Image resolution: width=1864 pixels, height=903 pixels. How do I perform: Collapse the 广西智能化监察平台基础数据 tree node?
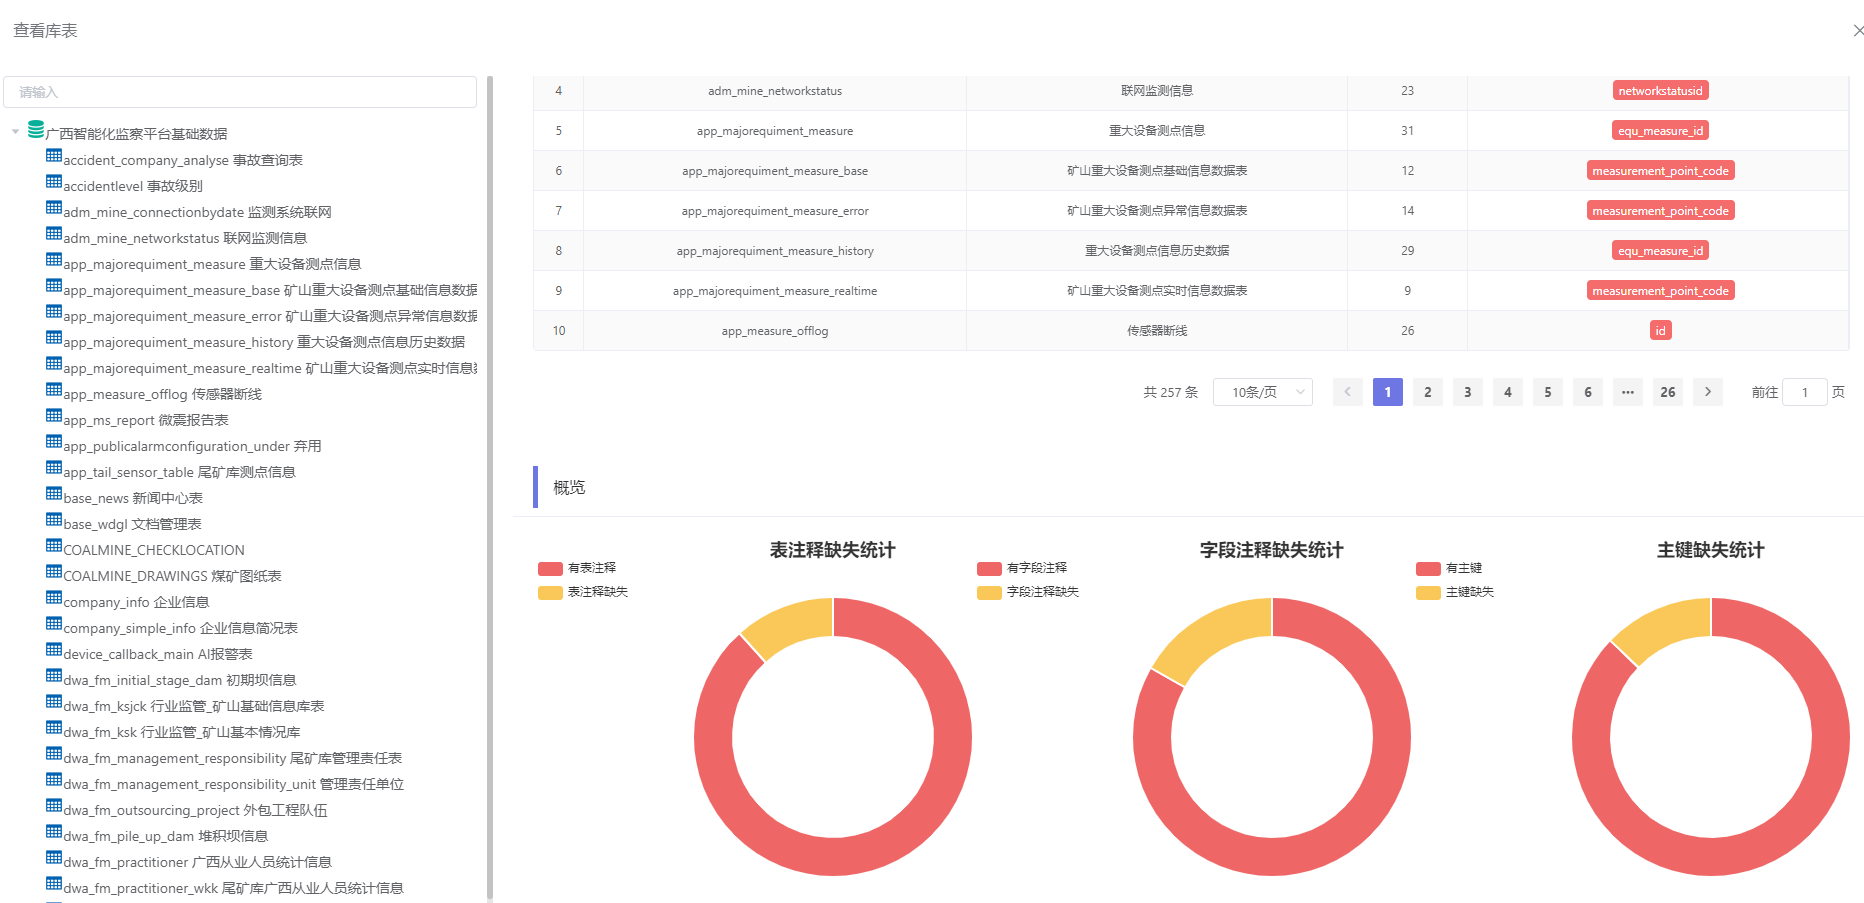coord(15,132)
